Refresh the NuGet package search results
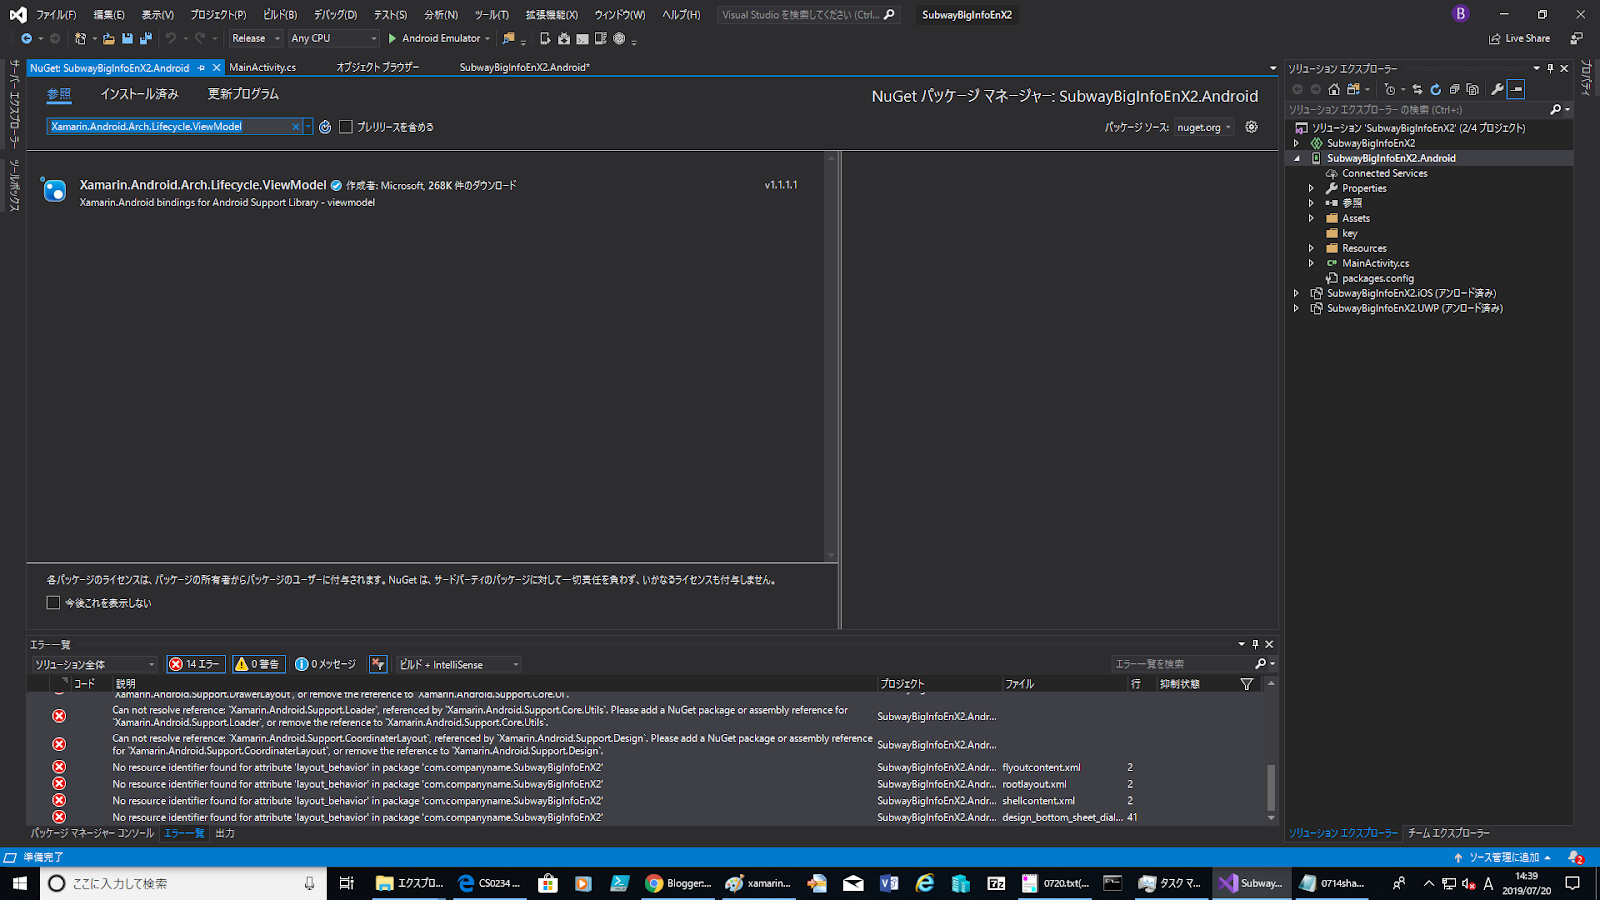1600x900 pixels. tap(325, 127)
